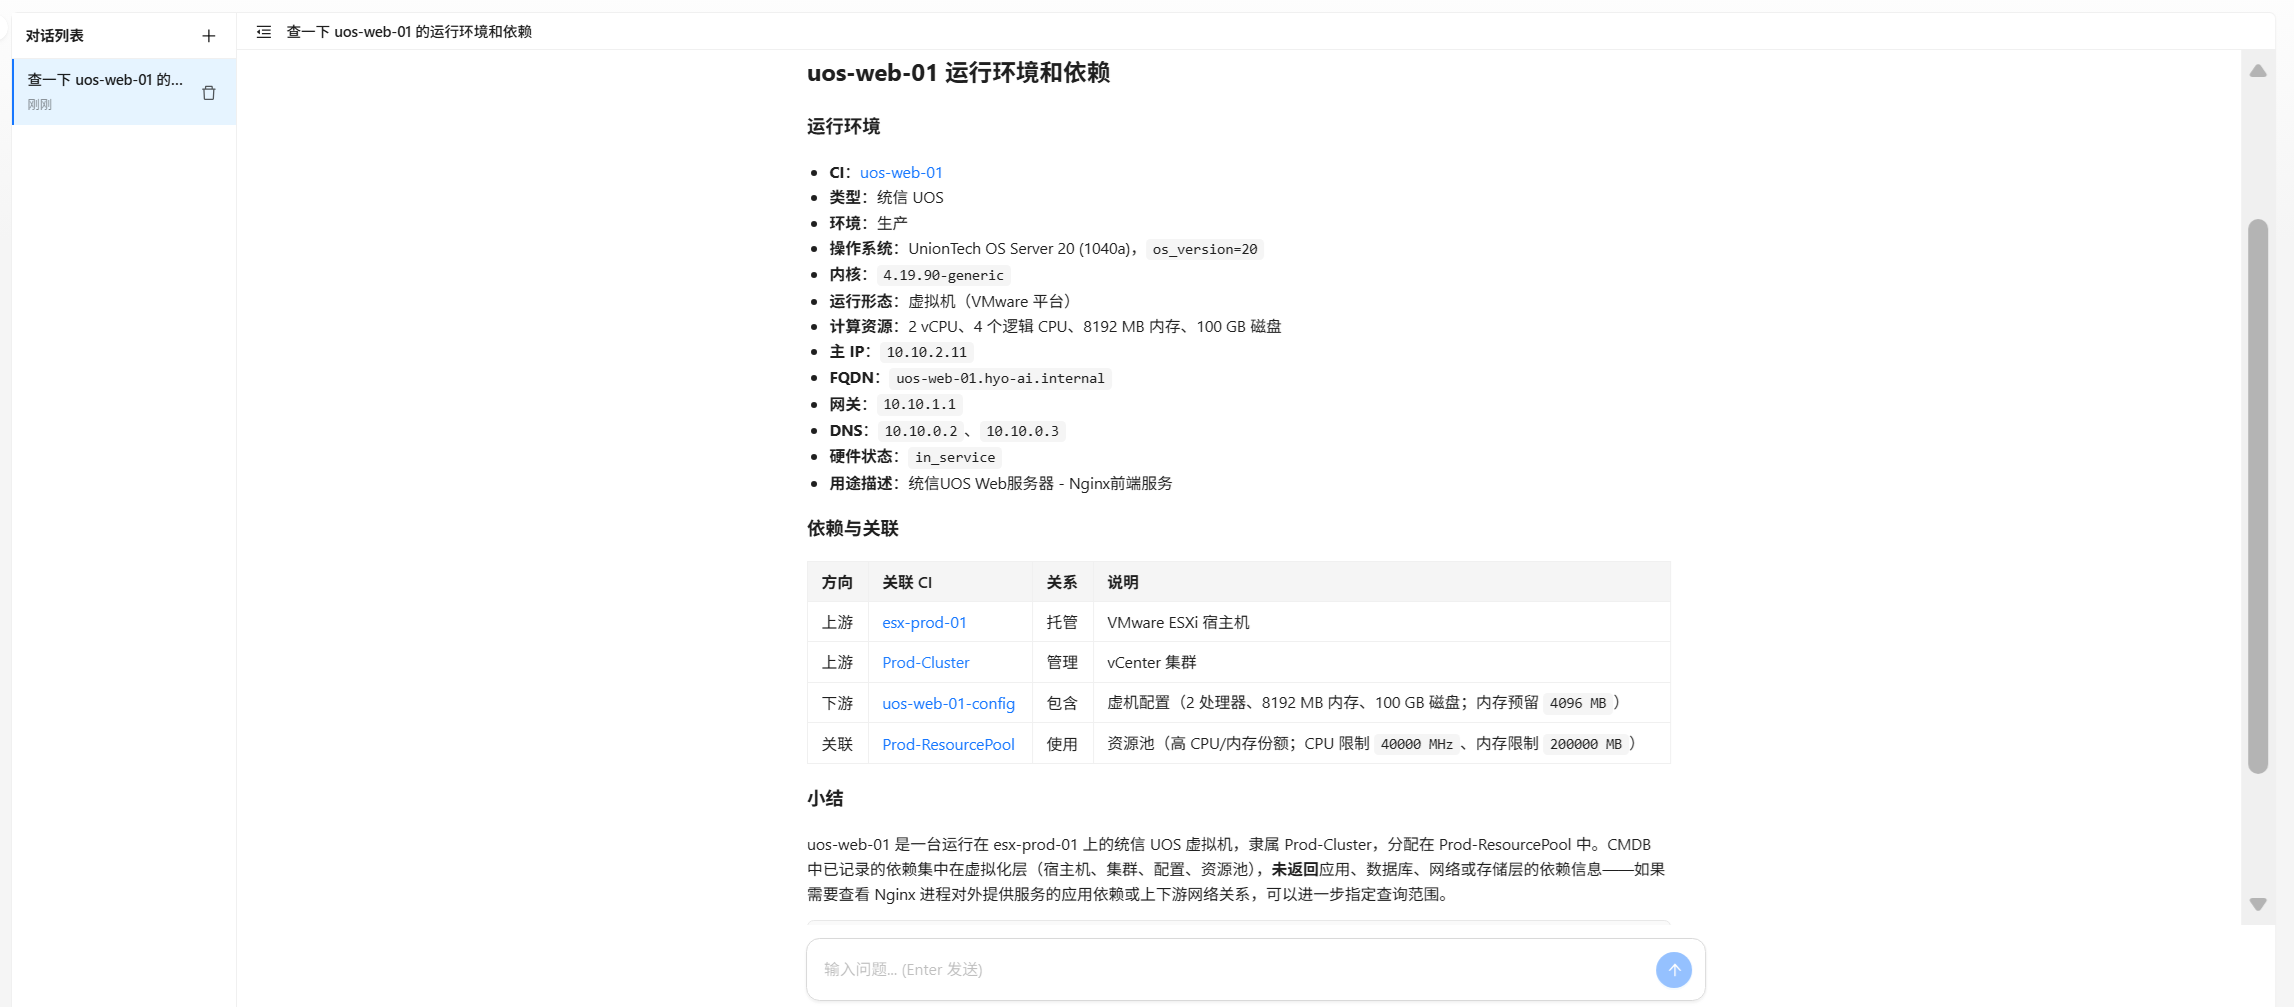The height and width of the screenshot is (1007, 2294).
Task: Select the main IP 10.10.2.11
Action: tap(927, 352)
